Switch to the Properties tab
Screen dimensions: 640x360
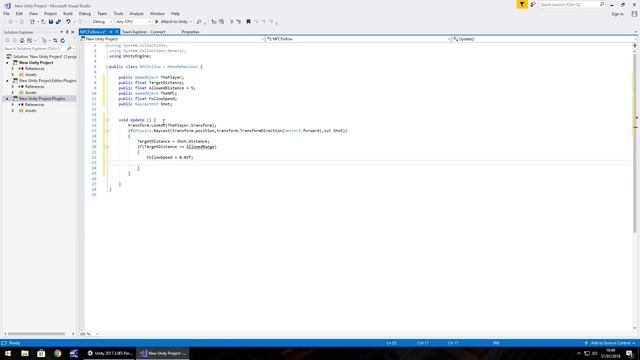click(x=190, y=32)
